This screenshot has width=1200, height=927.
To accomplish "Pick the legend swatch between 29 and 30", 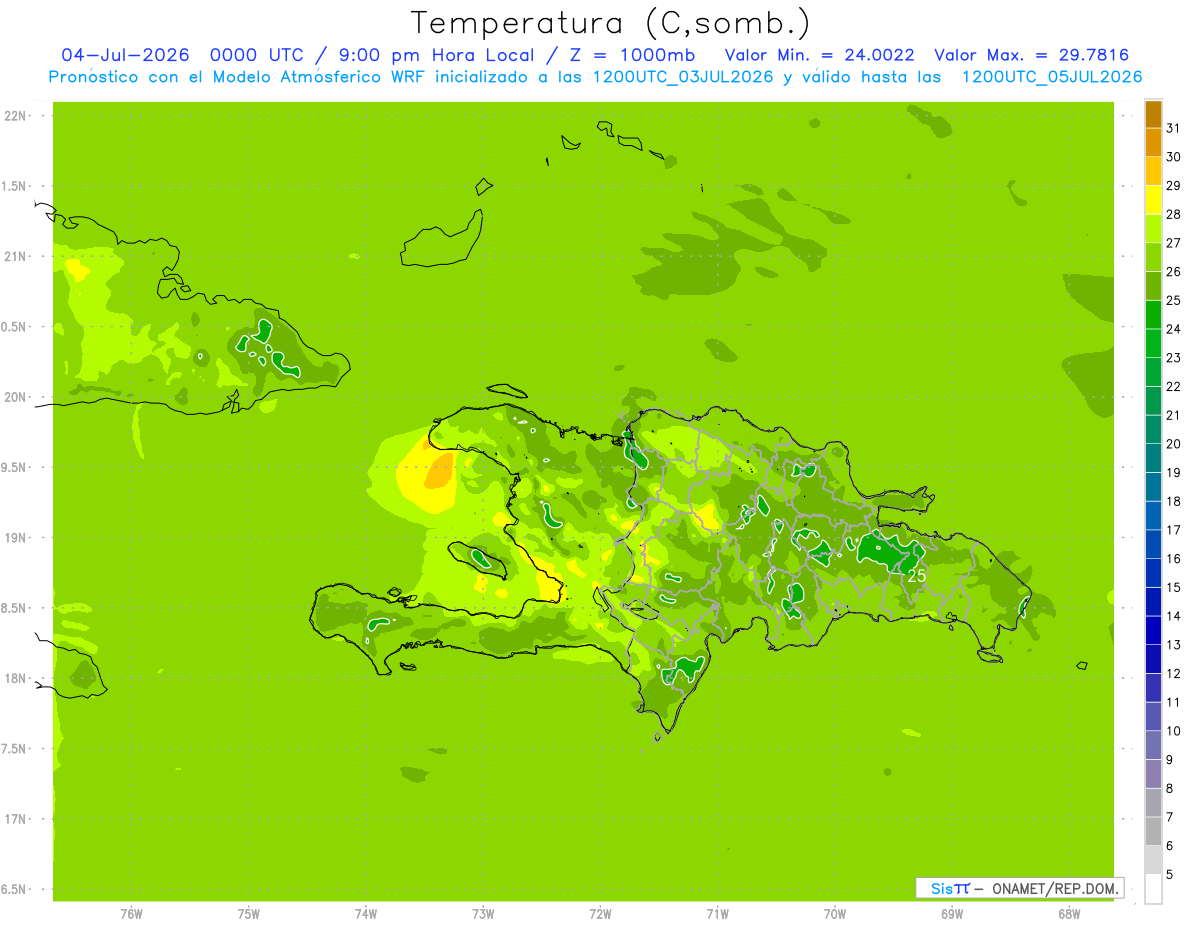I will tap(1153, 171).
